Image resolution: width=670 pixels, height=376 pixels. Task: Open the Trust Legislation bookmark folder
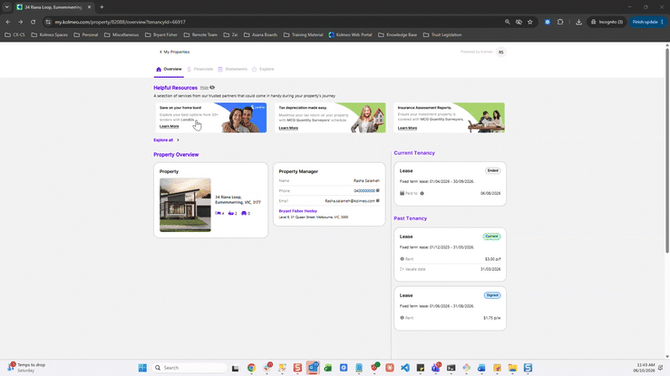(x=442, y=35)
